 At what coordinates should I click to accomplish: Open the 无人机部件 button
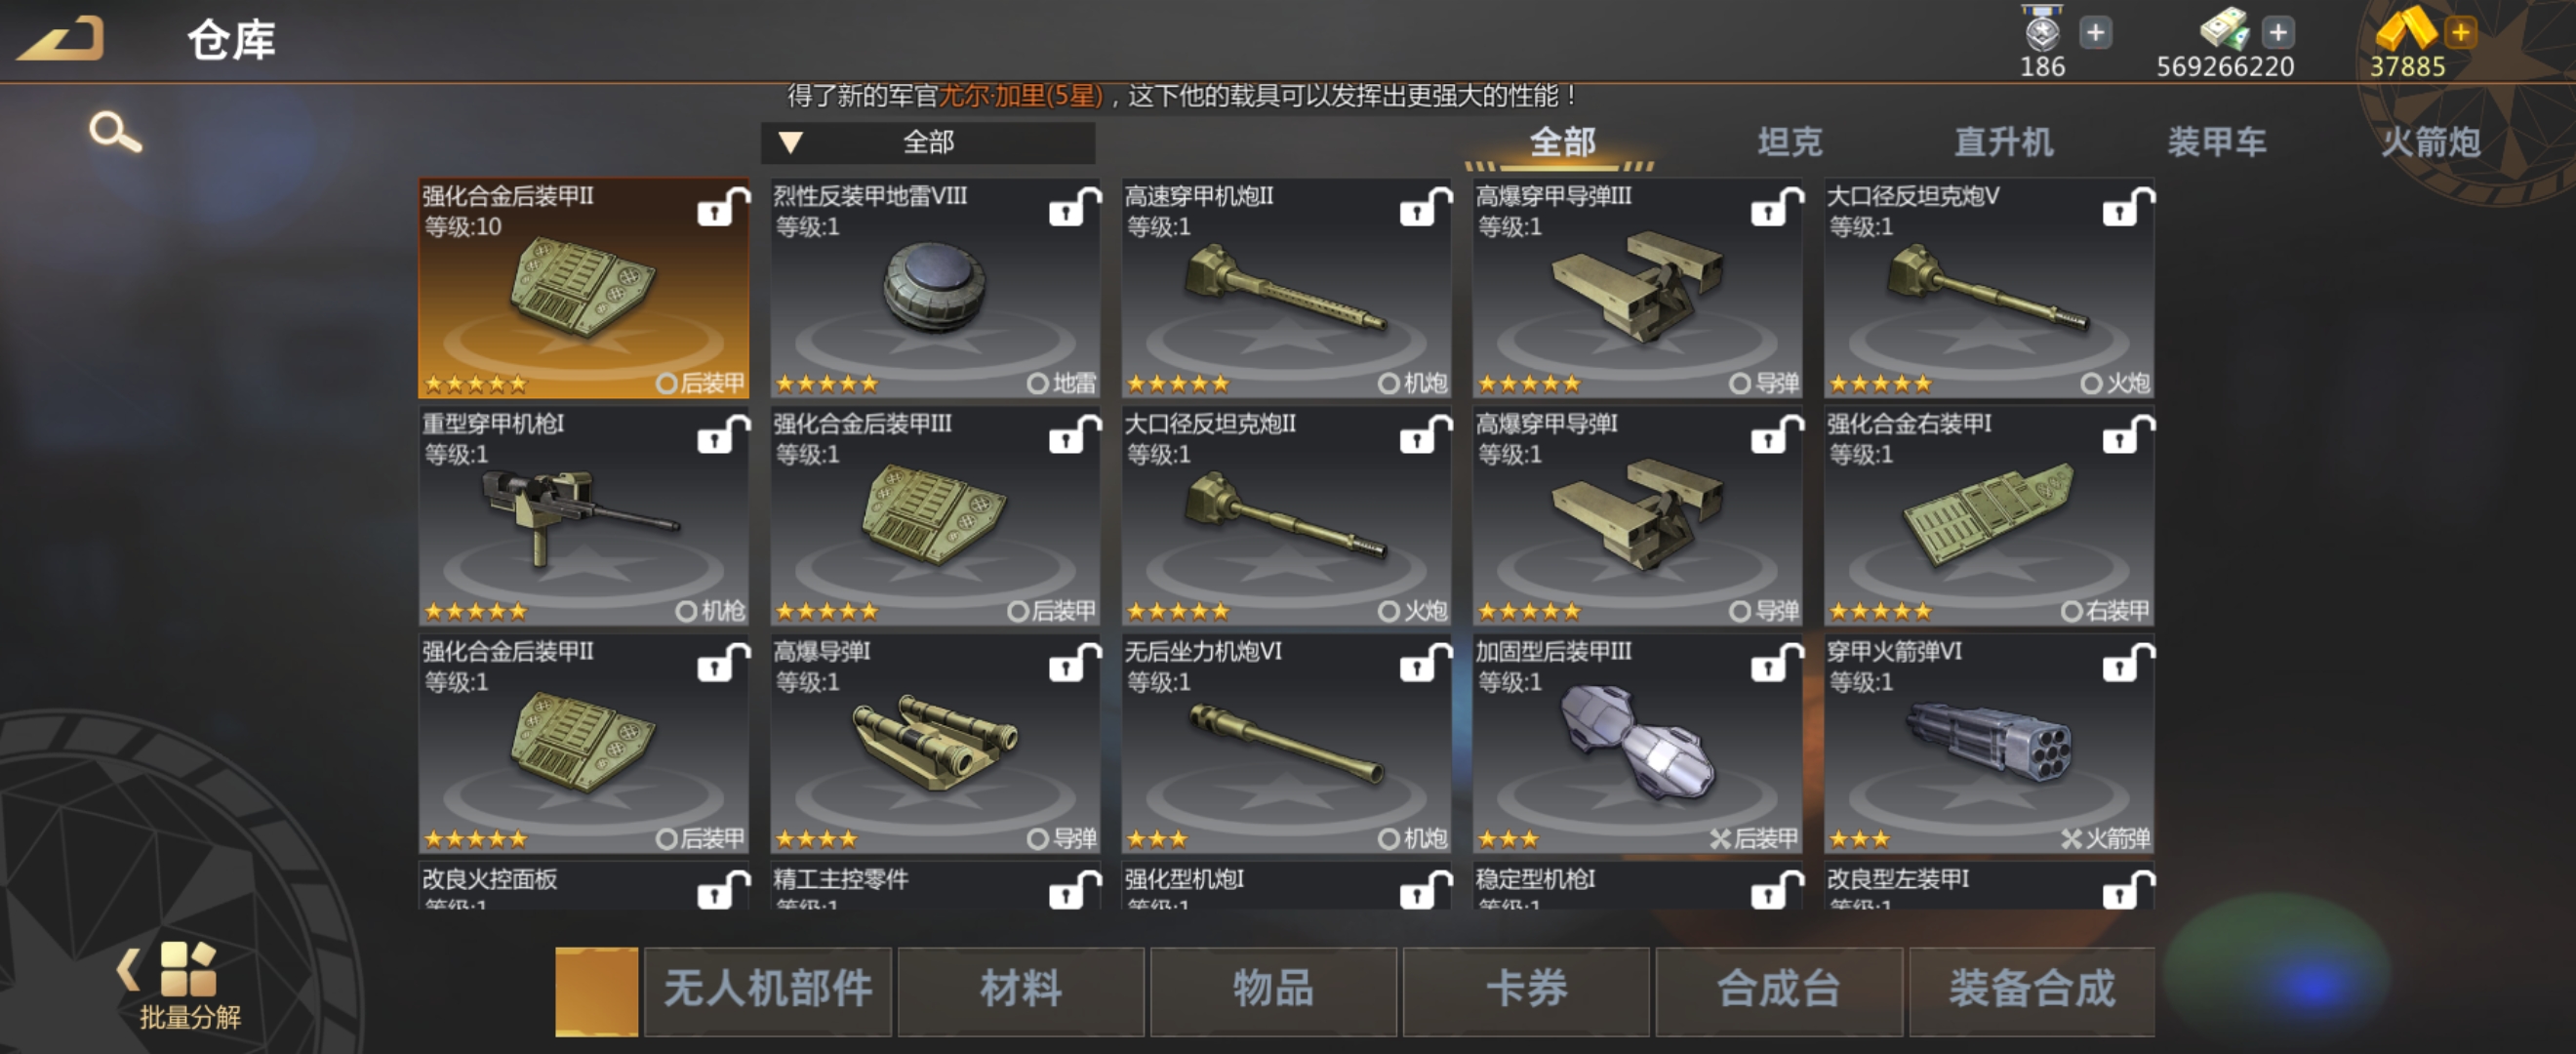pos(767,990)
